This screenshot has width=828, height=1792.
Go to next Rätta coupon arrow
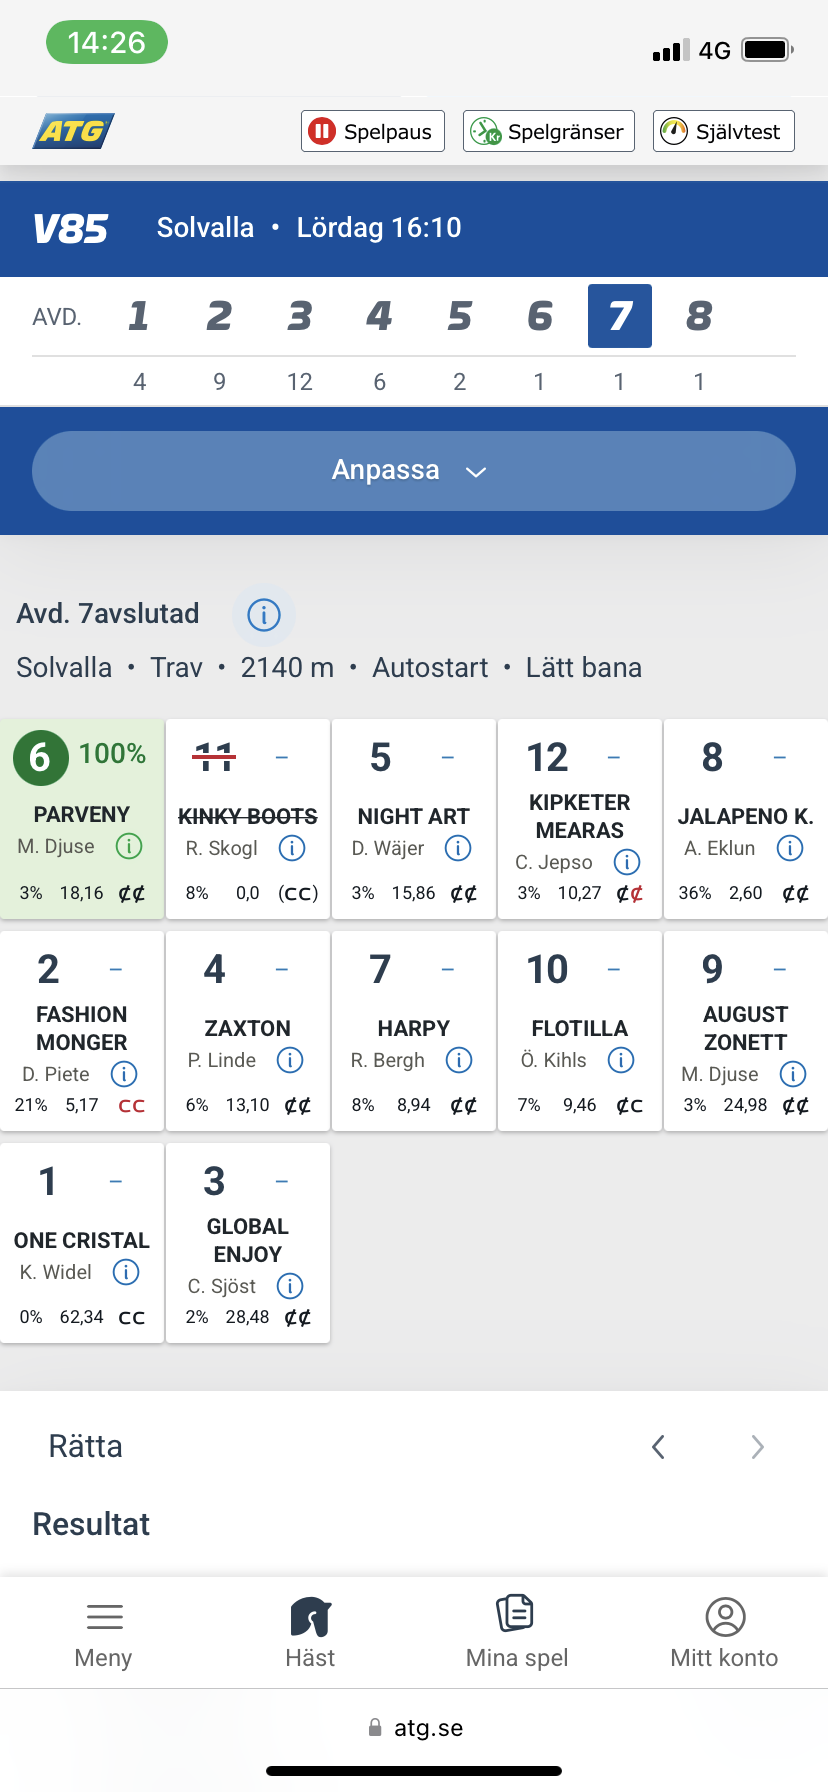(x=757, y=1447)
